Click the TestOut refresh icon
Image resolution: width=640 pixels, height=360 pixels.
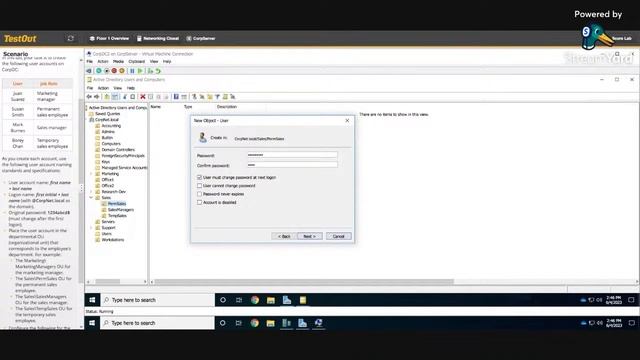tap(71, 38)
